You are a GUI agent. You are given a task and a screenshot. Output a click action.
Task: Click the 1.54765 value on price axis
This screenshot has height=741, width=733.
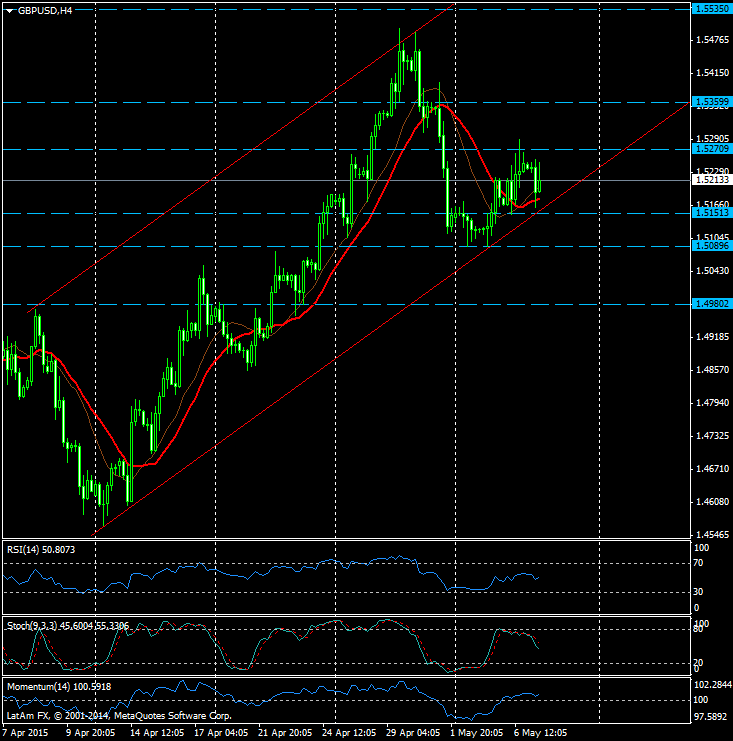tap(709, 40)
